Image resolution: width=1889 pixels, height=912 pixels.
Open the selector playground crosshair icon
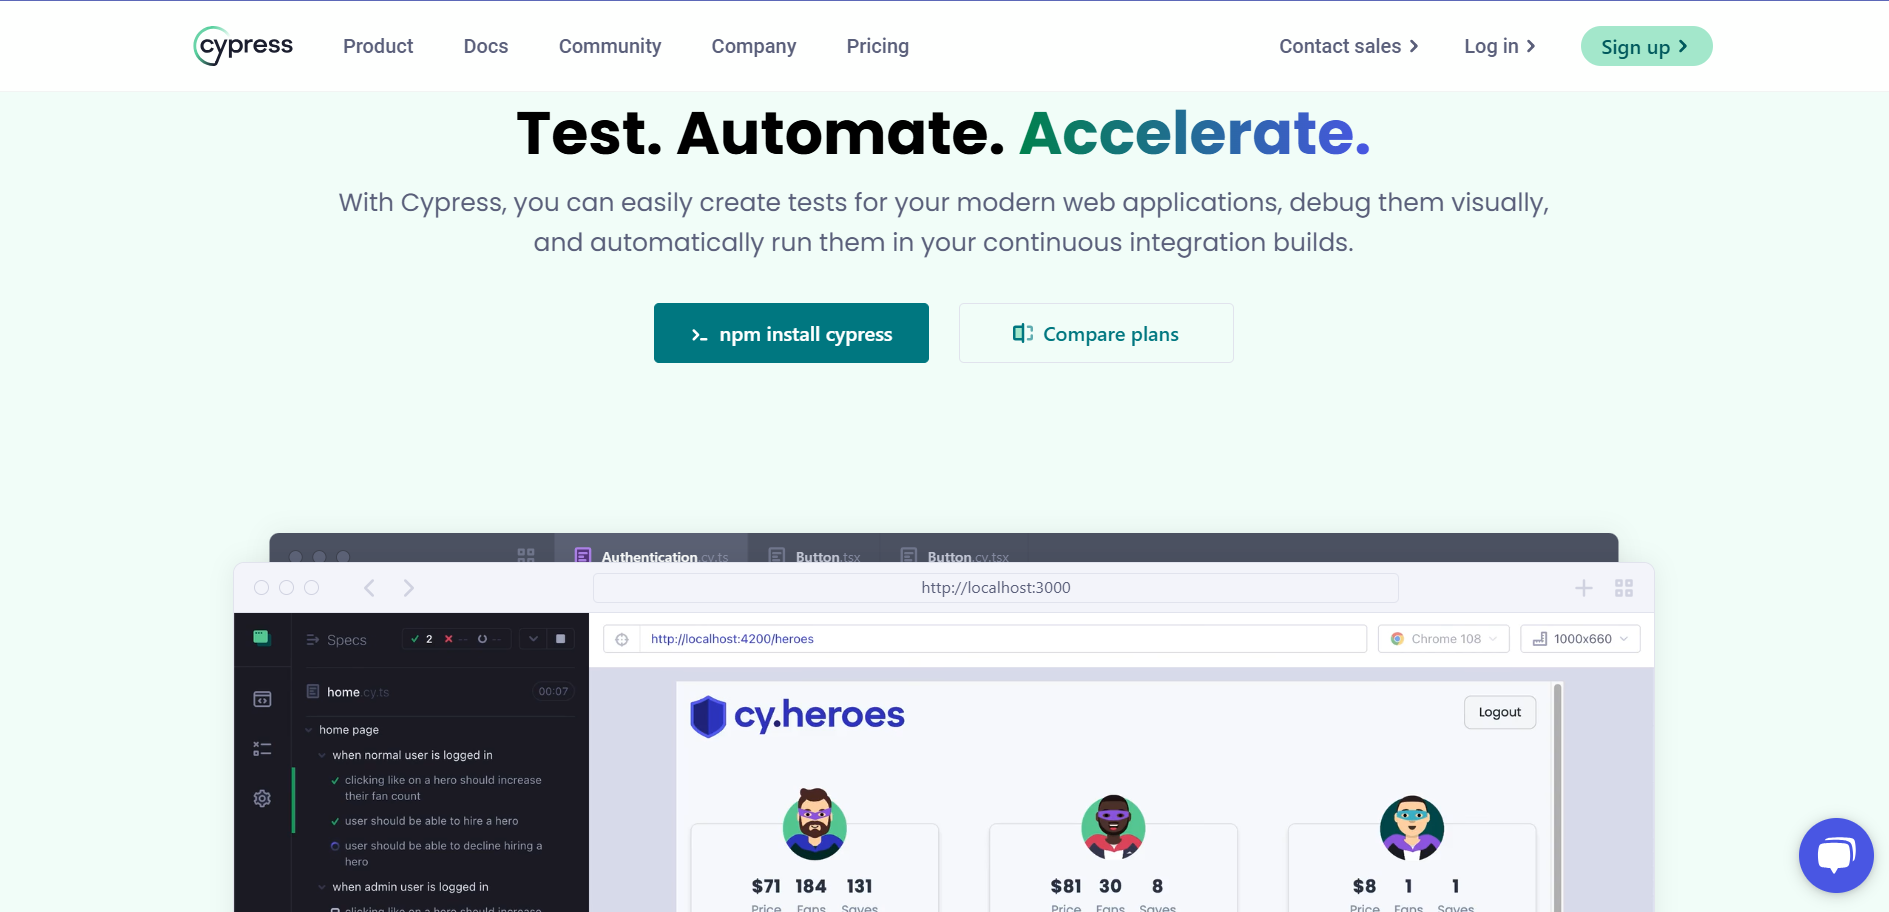point(622,639)
